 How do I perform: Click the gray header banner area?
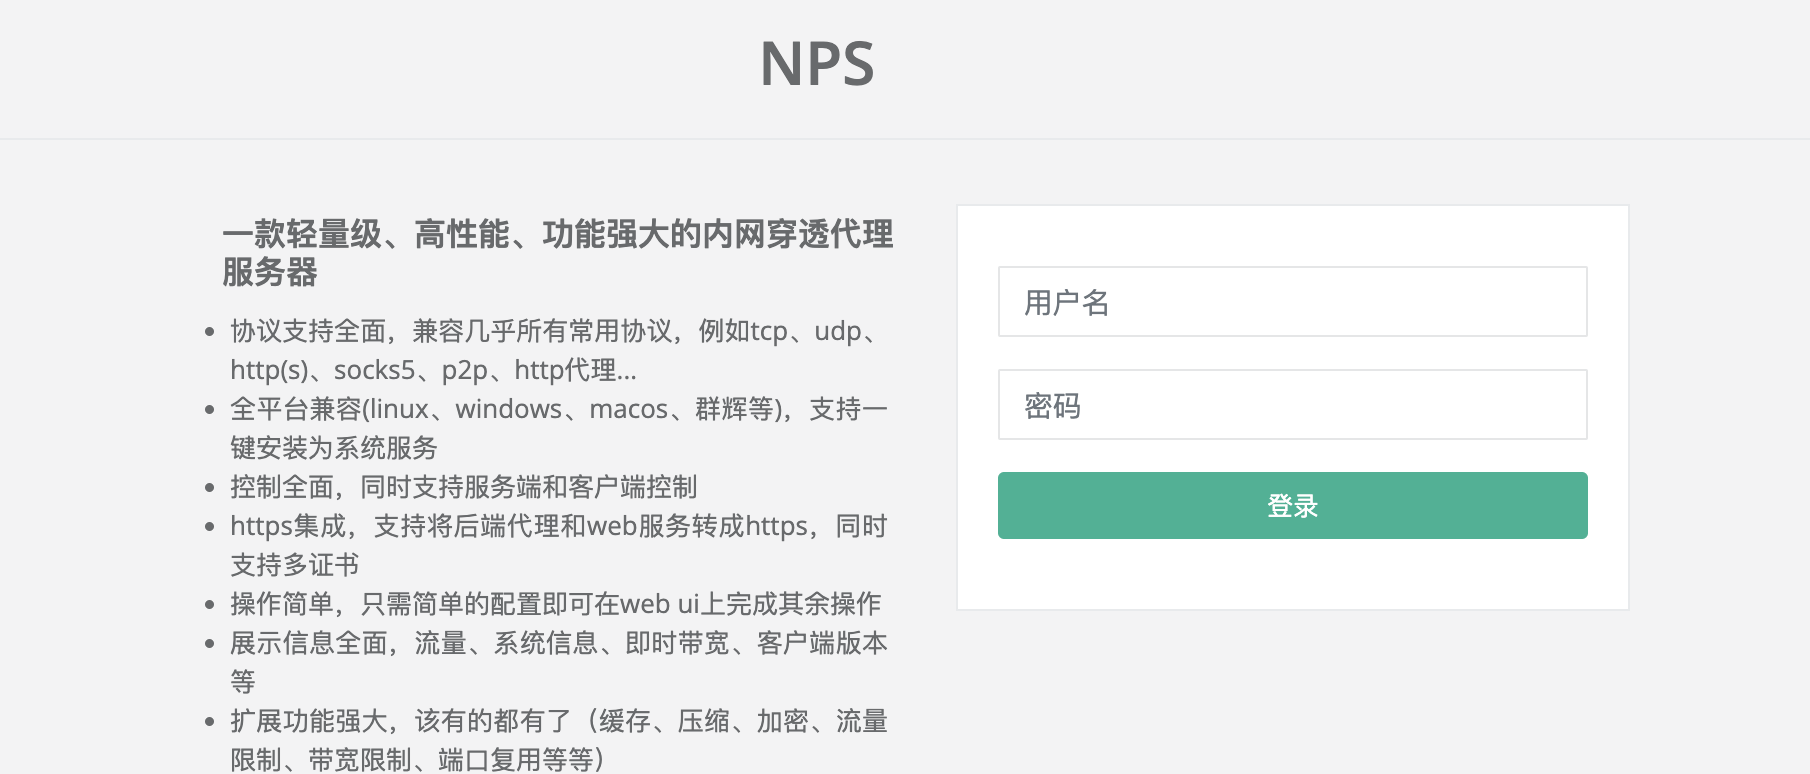pyautogui.click(x=400, y=65)
